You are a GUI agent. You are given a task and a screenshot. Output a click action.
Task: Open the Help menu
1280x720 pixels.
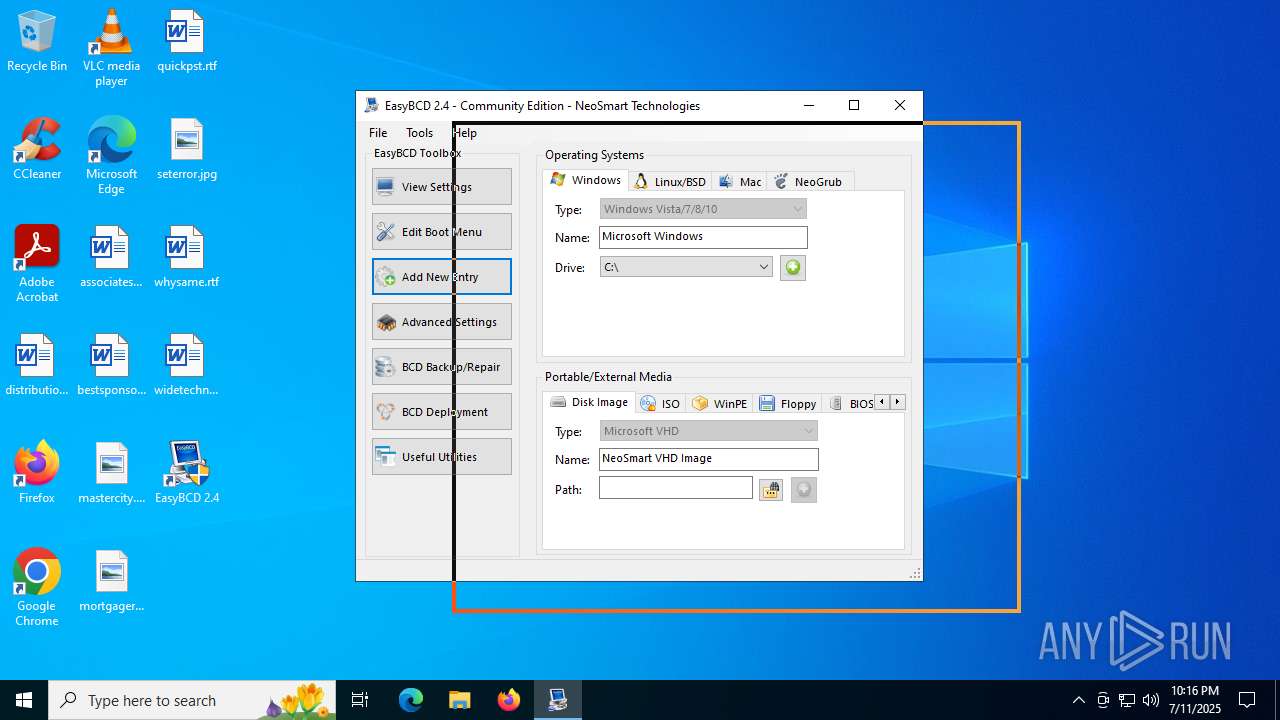[464, 133]
